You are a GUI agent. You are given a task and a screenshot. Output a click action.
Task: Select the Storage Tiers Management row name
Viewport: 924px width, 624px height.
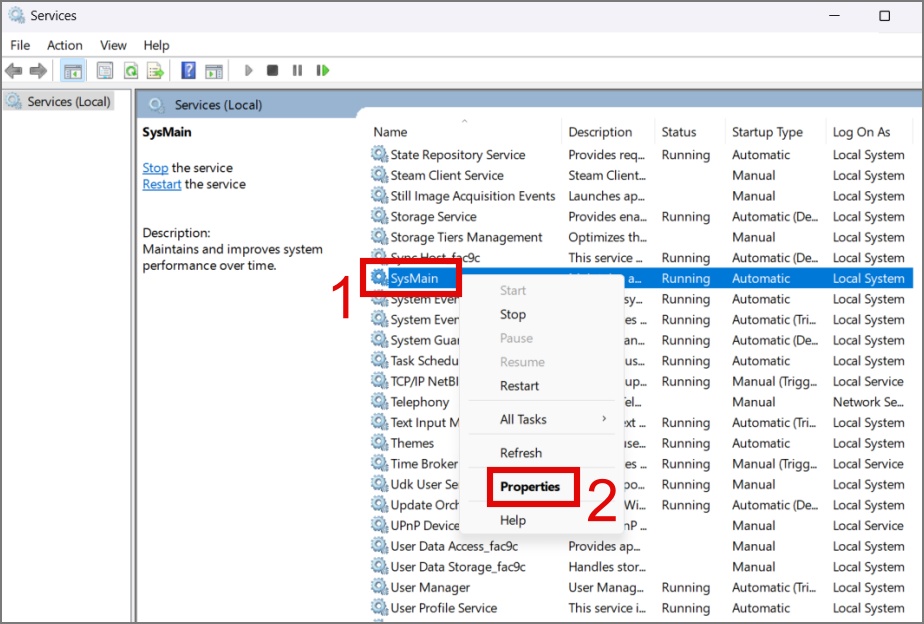[x=467, y=237]
